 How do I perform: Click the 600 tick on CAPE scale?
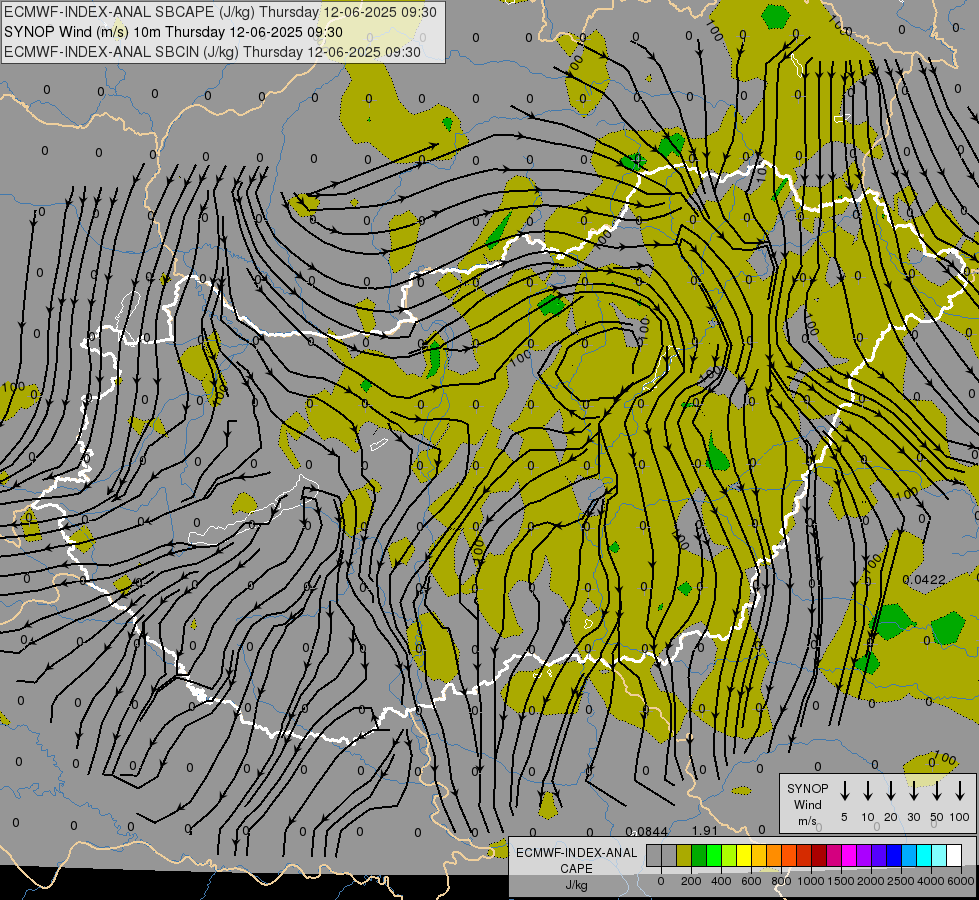point(751,881)
